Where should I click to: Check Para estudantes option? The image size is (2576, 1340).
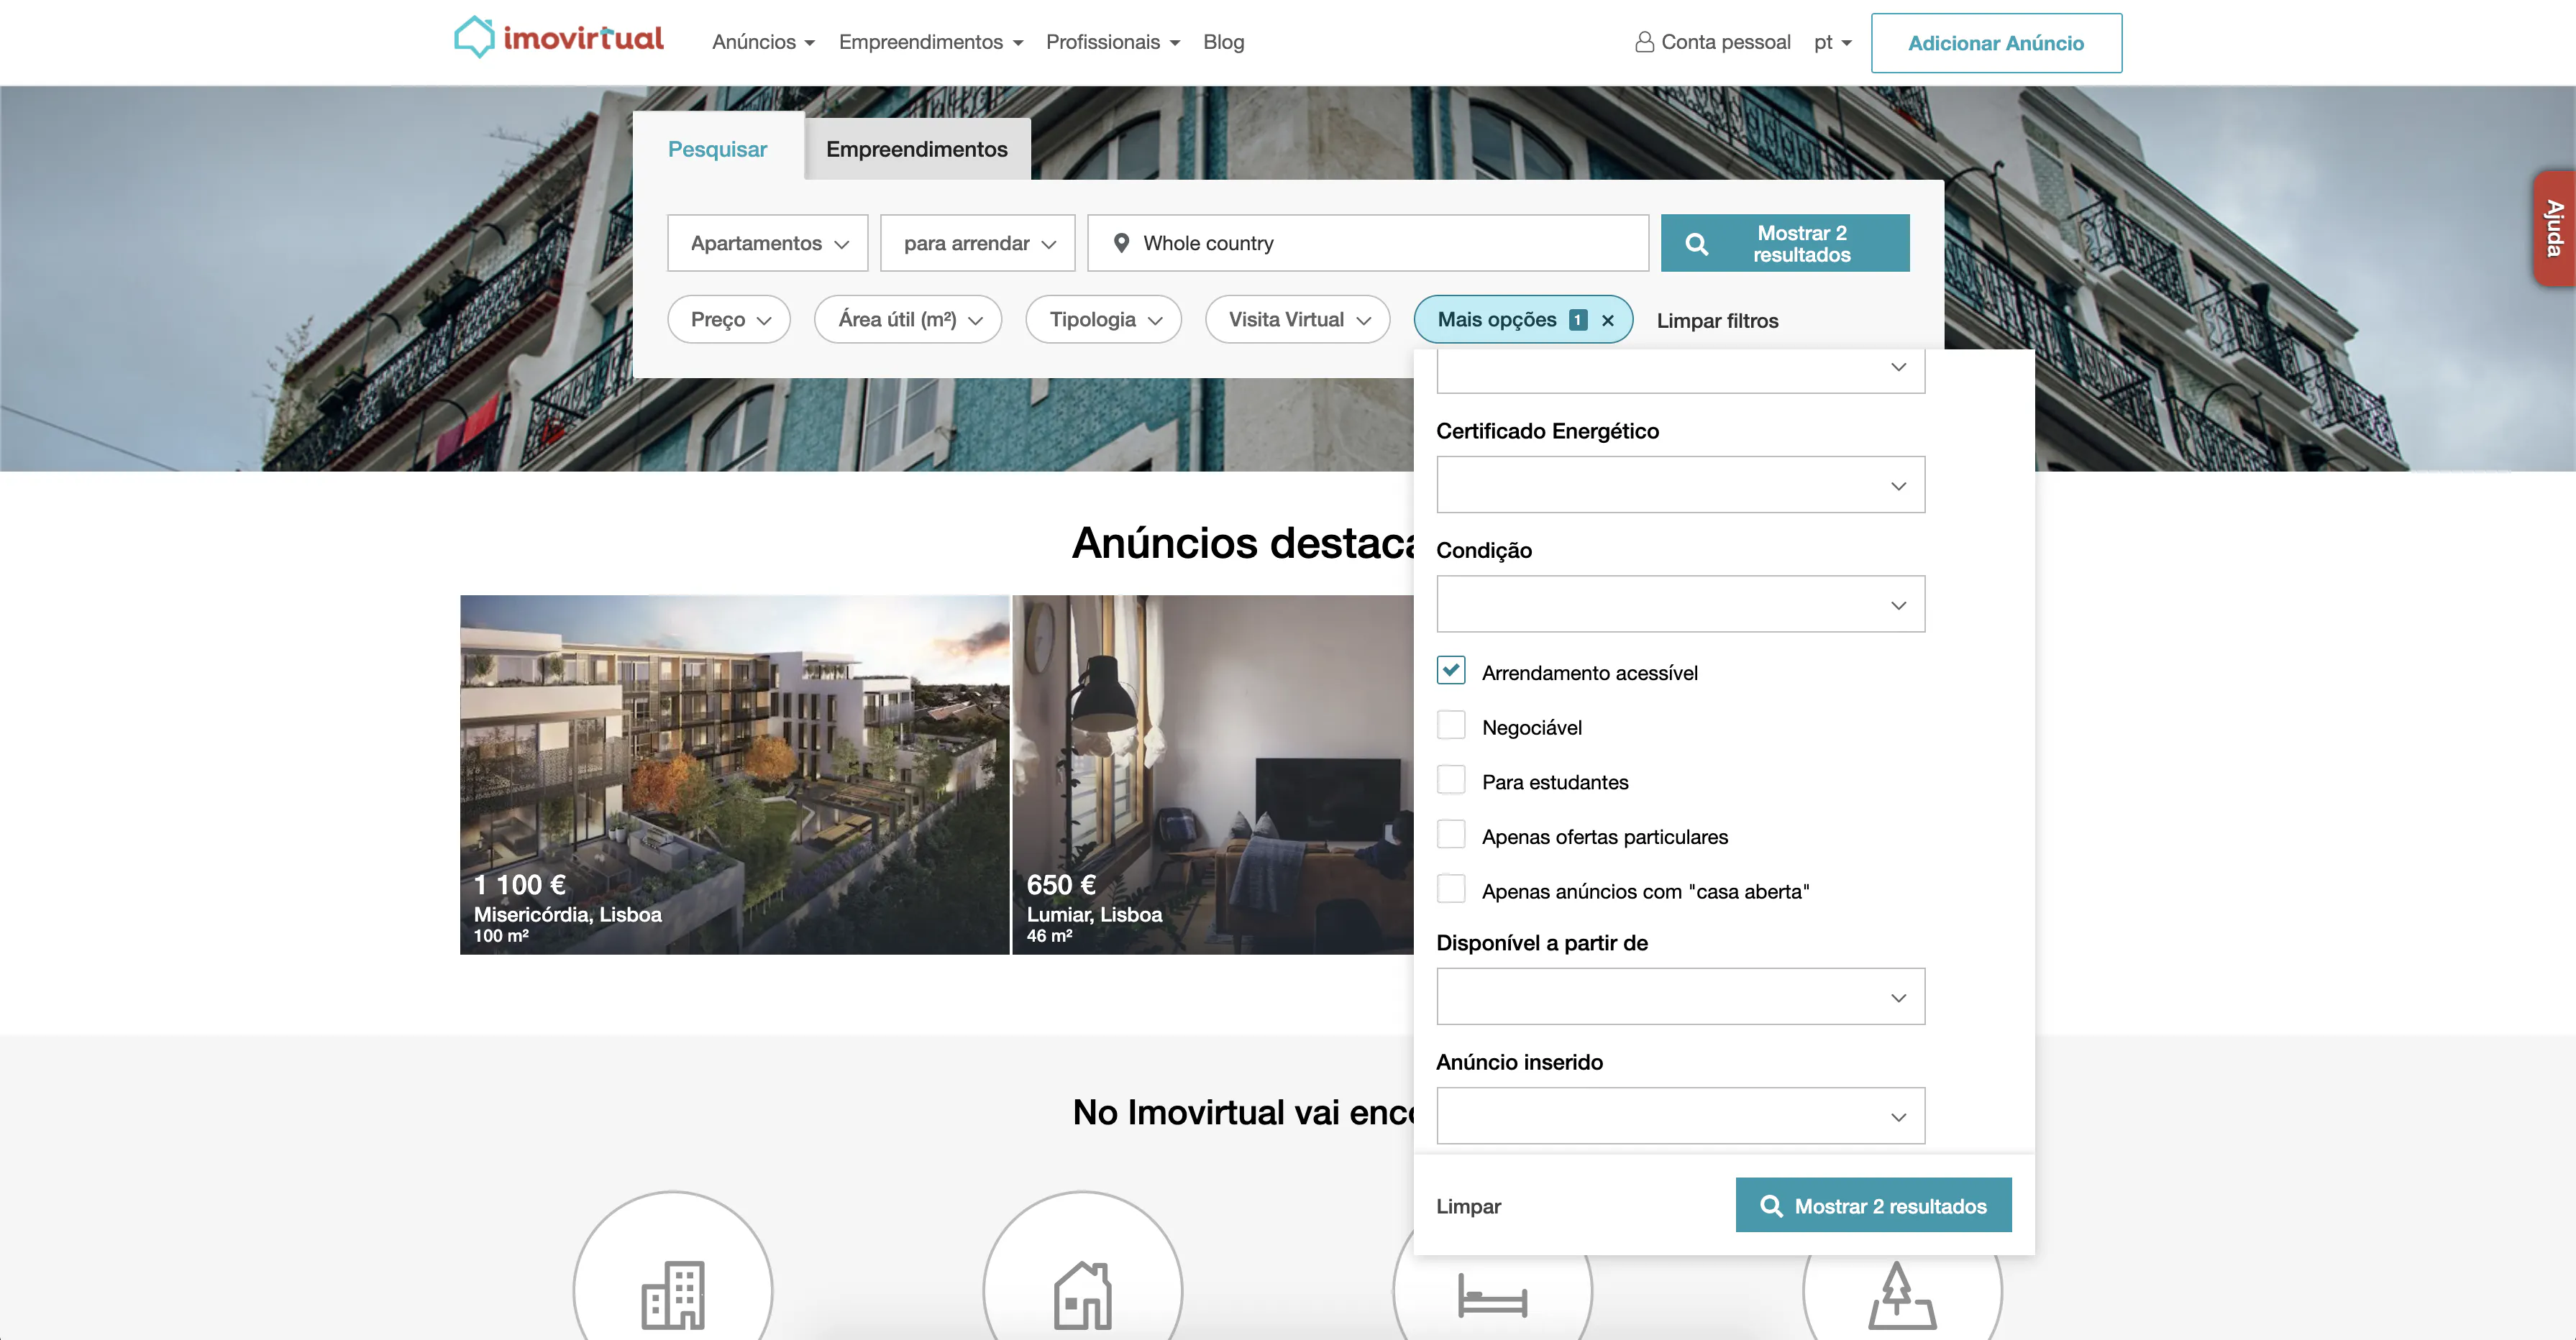tap(1451, 779)
